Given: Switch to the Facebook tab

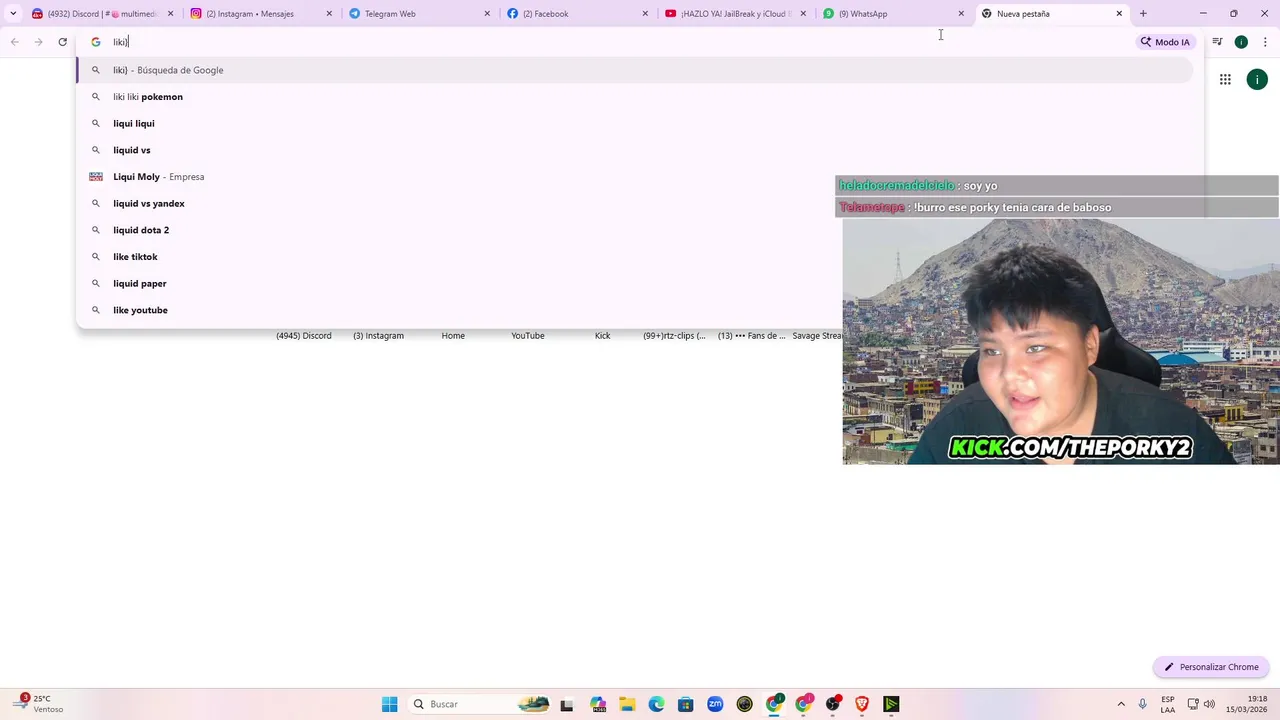Looking at the screenshot, I should point(577,14).
